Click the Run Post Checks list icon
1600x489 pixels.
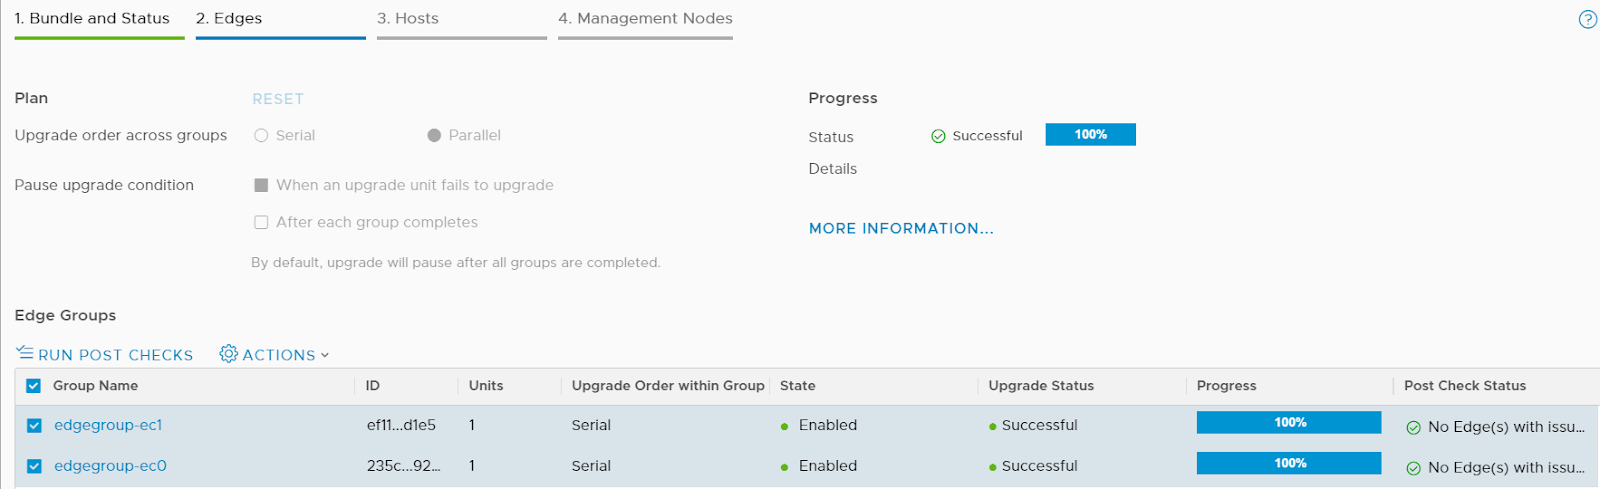[x=25, y=353]
